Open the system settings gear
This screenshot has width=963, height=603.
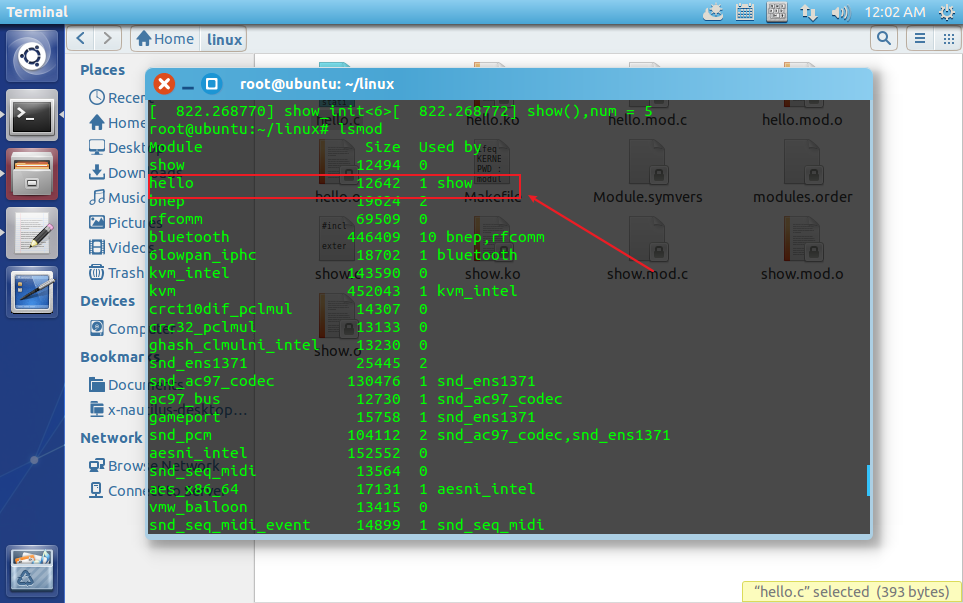point(946,12)
